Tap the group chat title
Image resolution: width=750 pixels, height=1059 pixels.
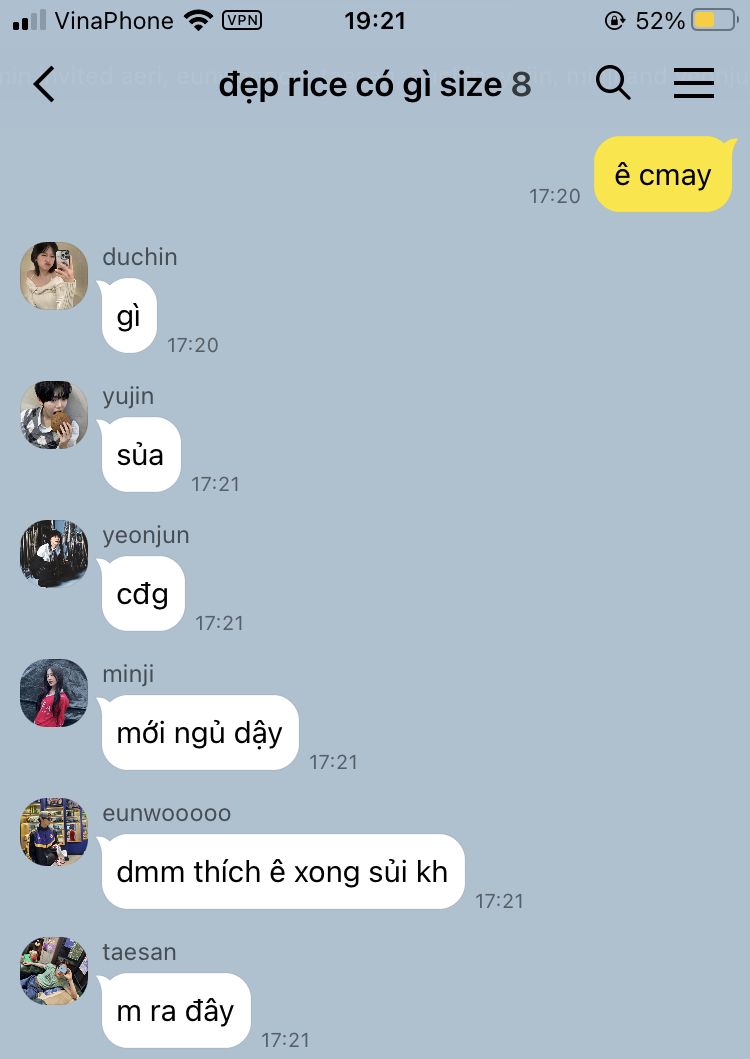(x=375, y=86)
